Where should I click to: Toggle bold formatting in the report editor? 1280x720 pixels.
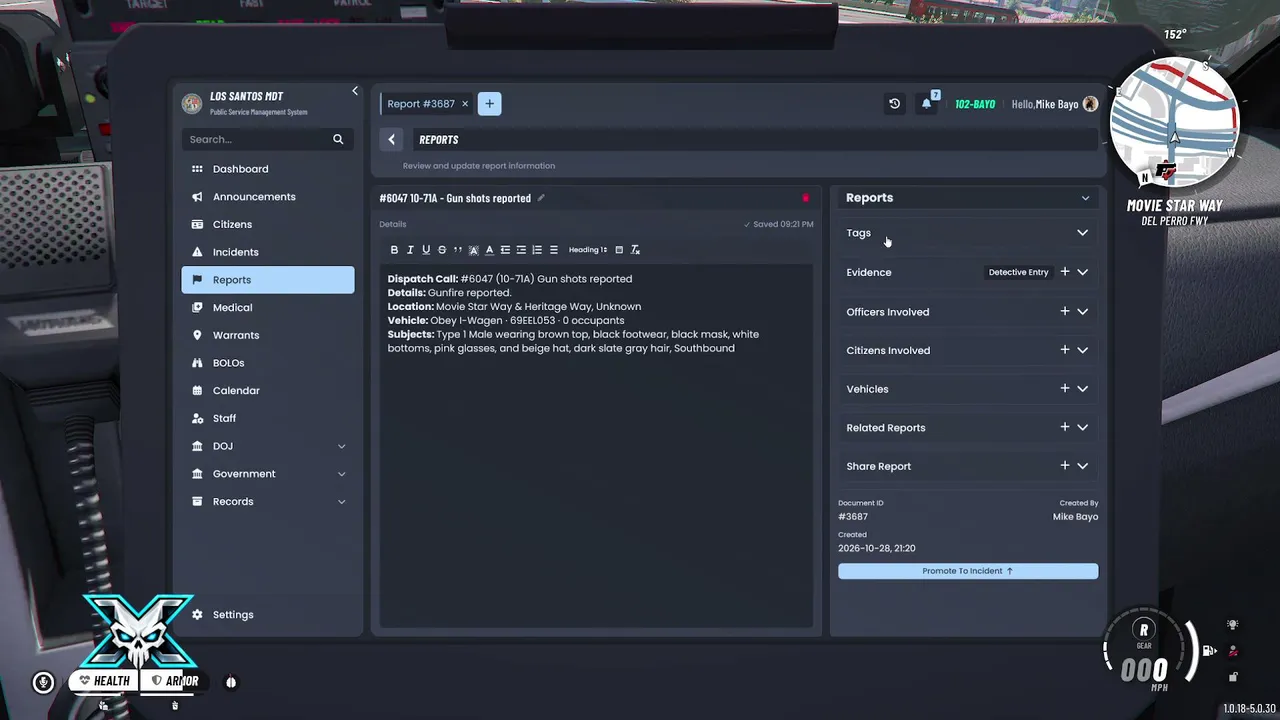(x=394, y=250)
